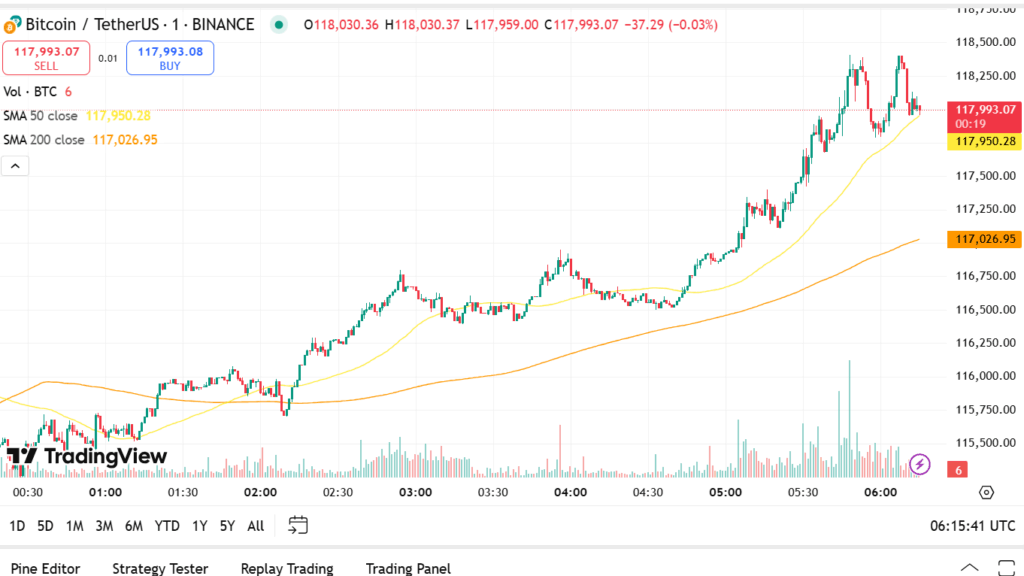
Task: Click the SELL 117,993.07 button
Action: (46, 58)
